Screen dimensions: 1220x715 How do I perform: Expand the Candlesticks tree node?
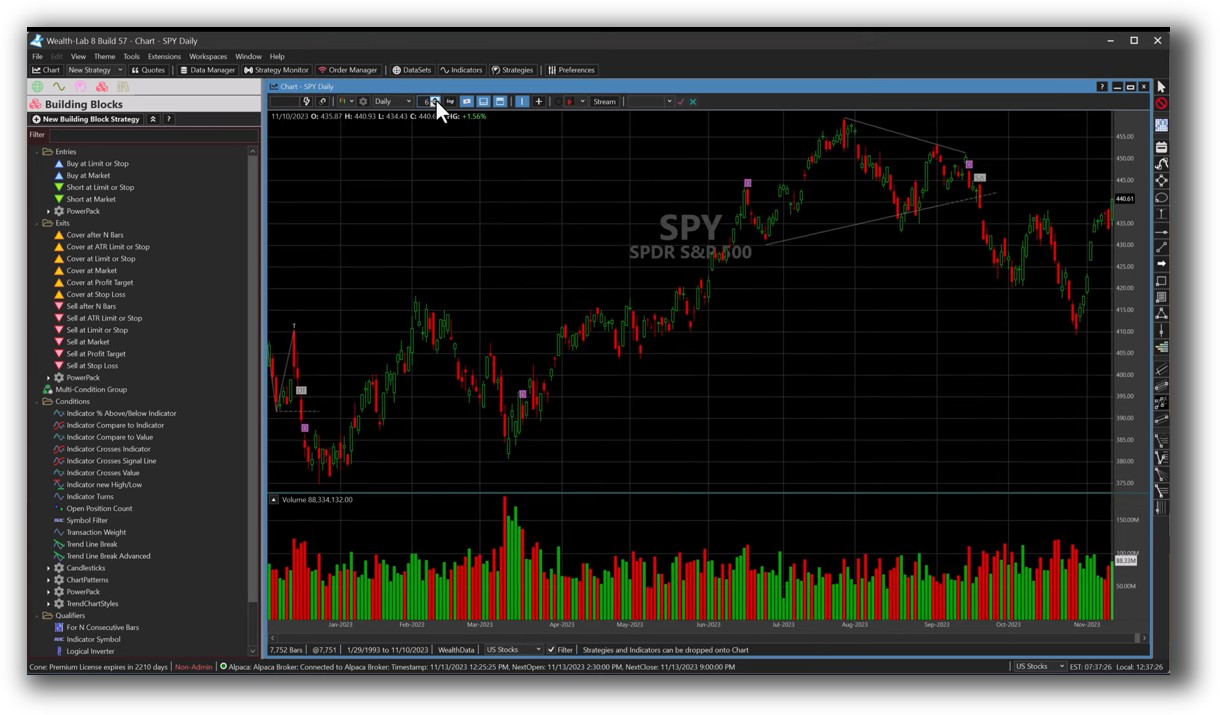pyautogui.click(x=48, y=568)
